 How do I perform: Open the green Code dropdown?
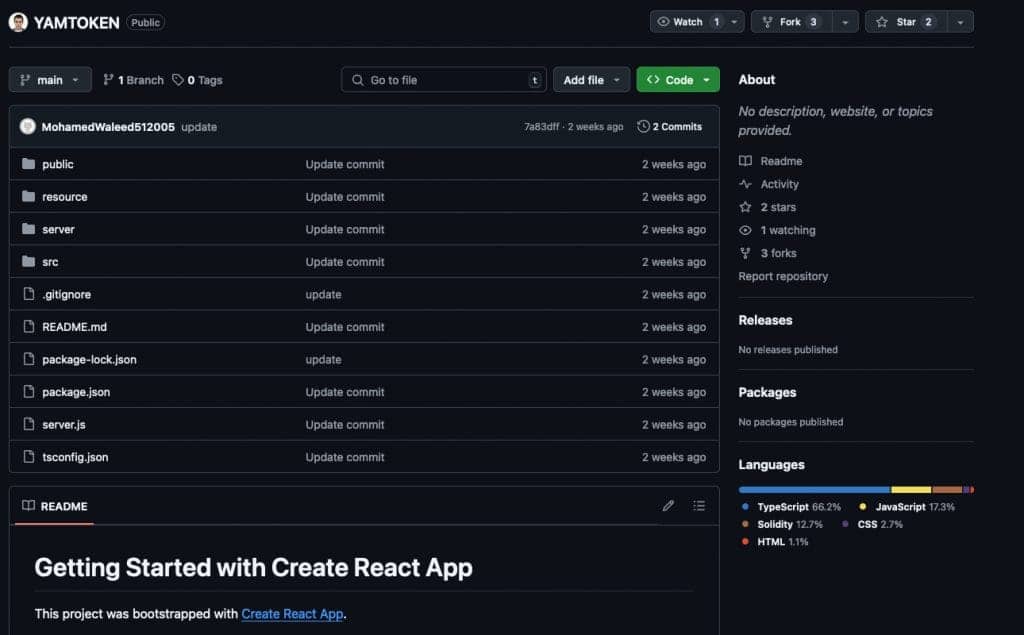(678, 80)
